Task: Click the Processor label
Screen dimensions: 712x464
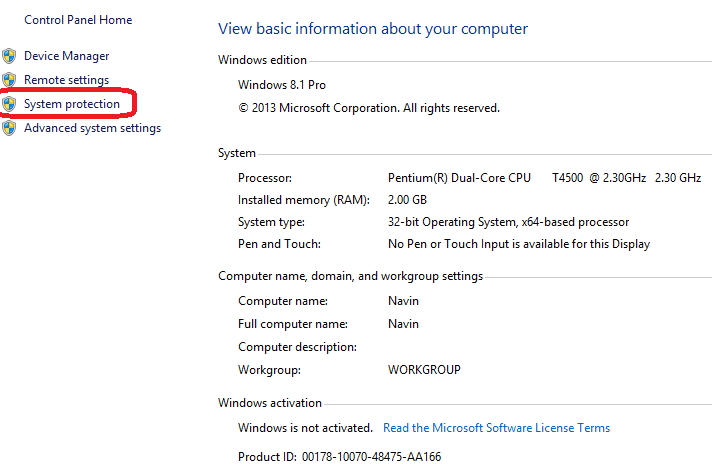Action: coord(265,178)
